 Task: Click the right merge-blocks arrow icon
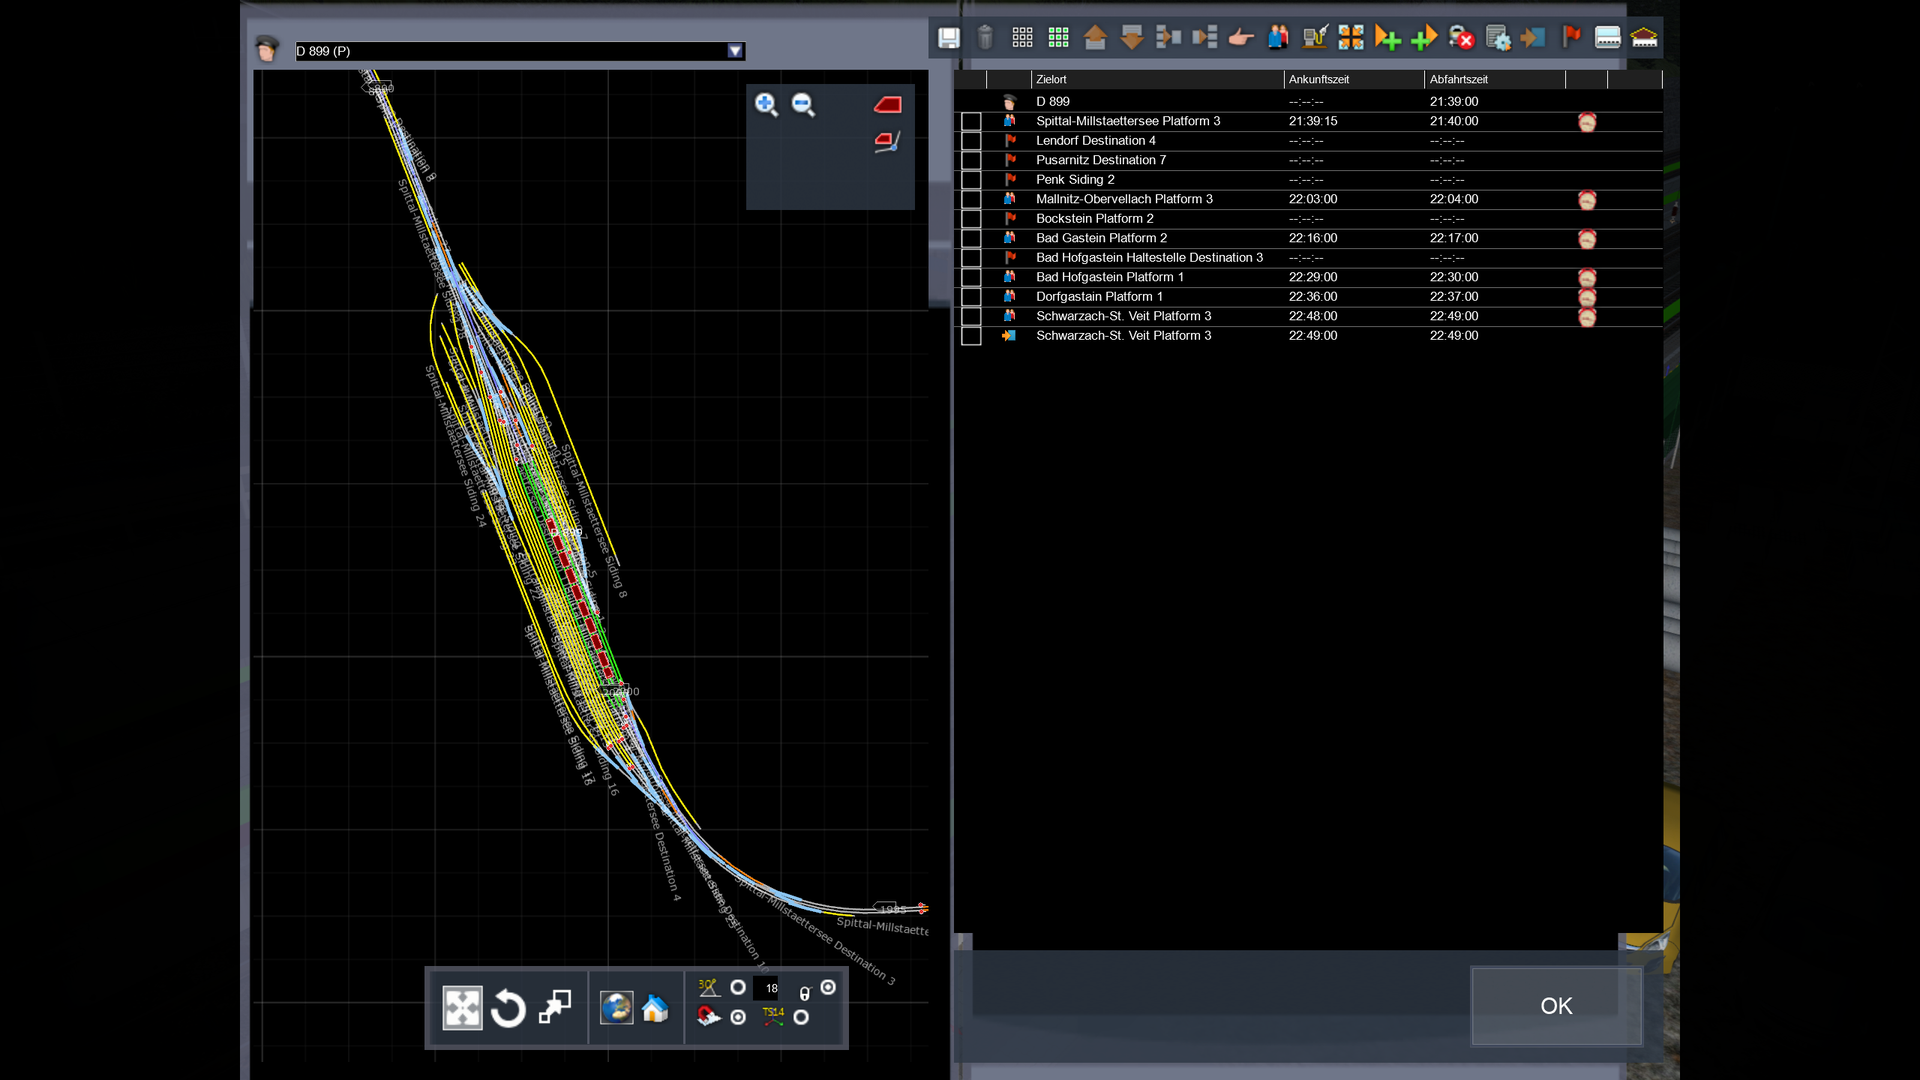1205,38
